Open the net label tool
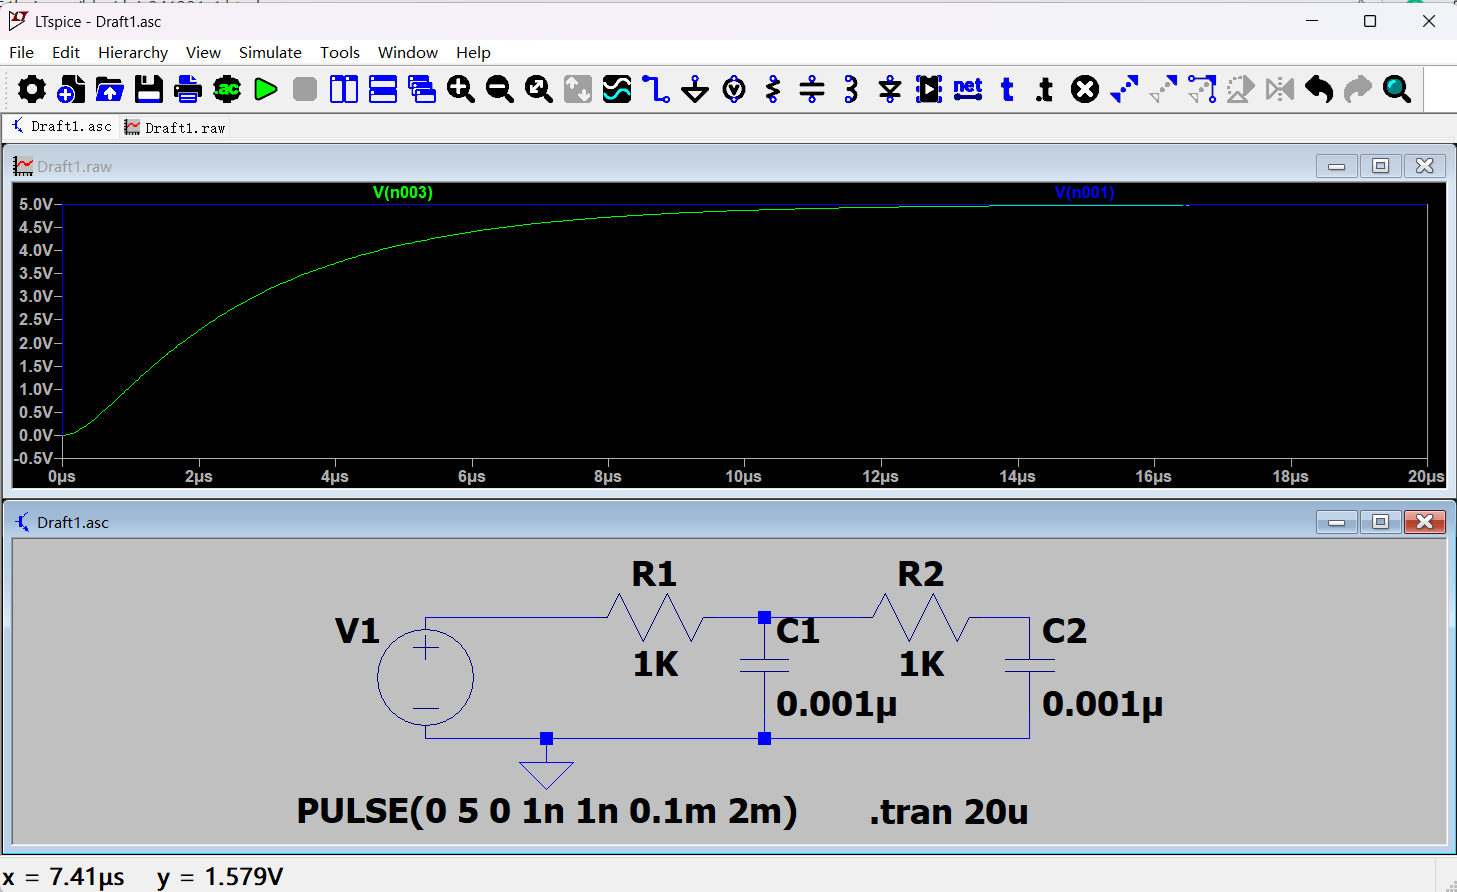This screenshot has height=892, width=1457. (x=968, y=90)
